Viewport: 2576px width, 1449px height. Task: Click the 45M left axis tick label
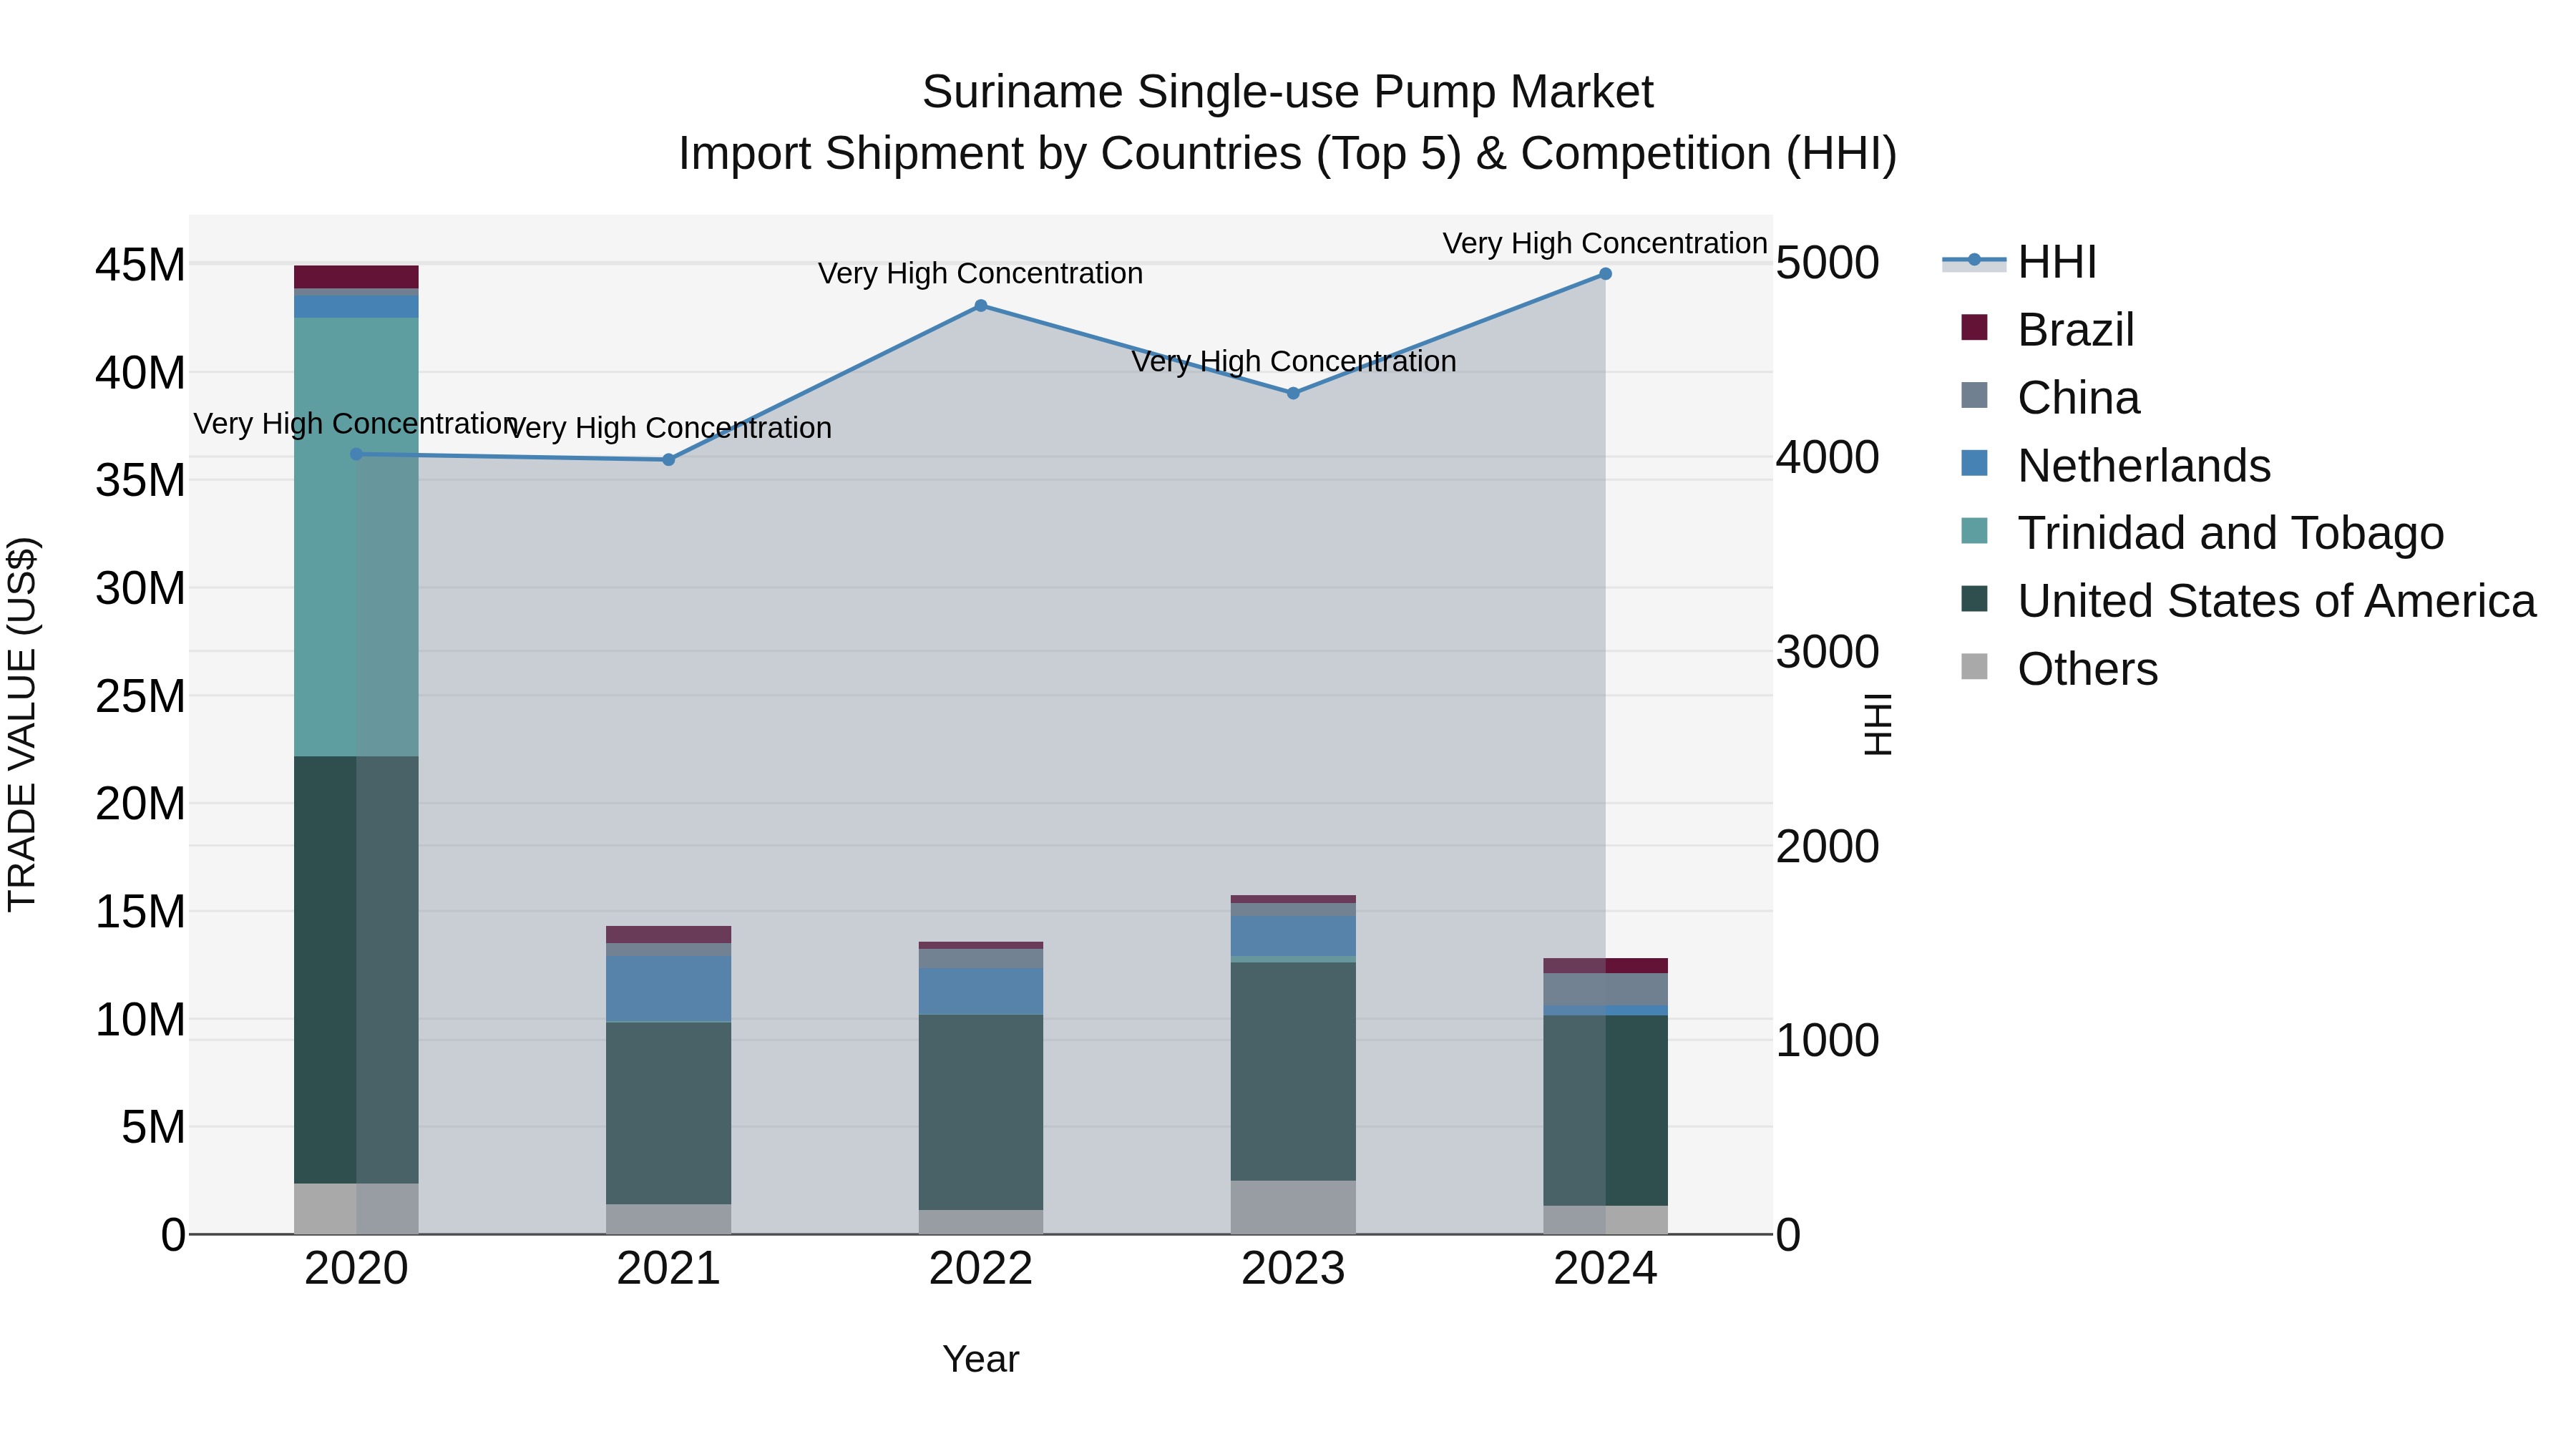coord(140,266)
